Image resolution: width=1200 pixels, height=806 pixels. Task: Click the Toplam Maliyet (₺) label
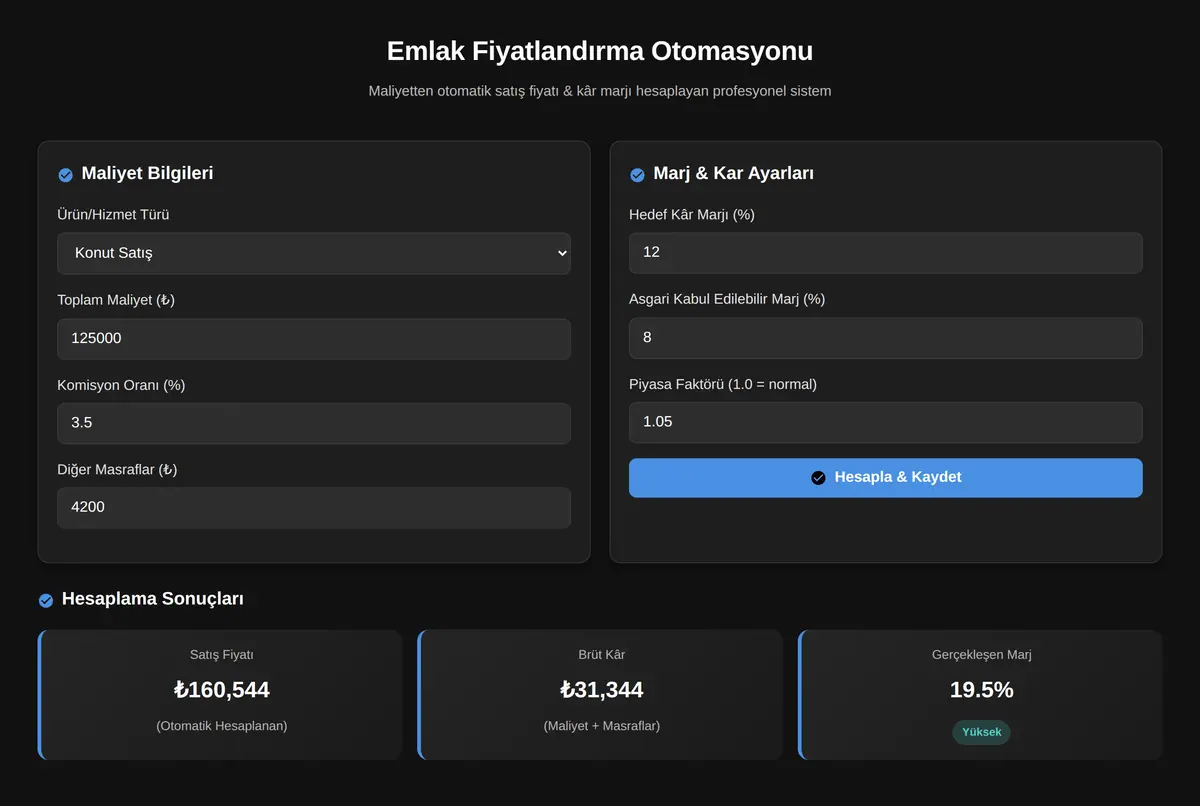click(x=116, y=300)
